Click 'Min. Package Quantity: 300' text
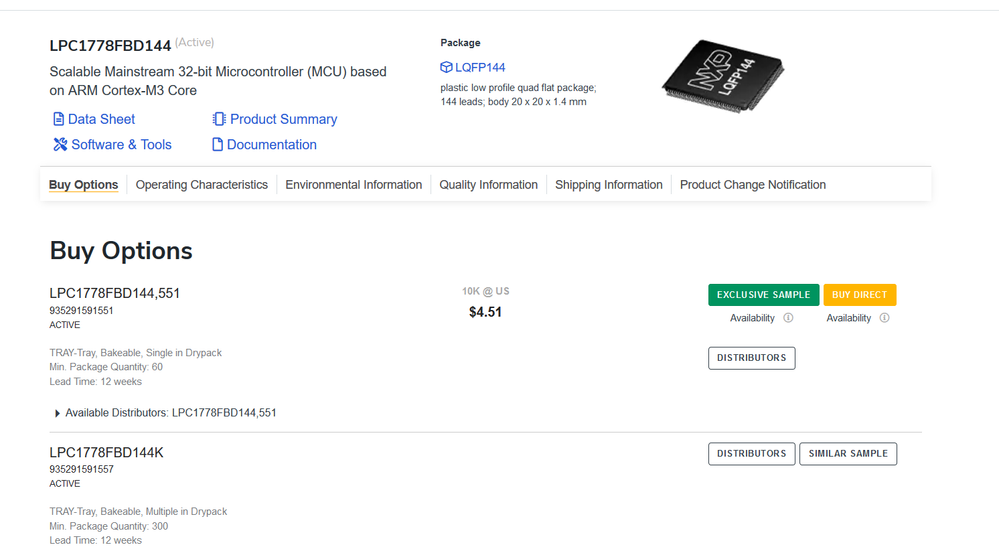The height and width of the screenshot is (549, 999). (109, 526)
